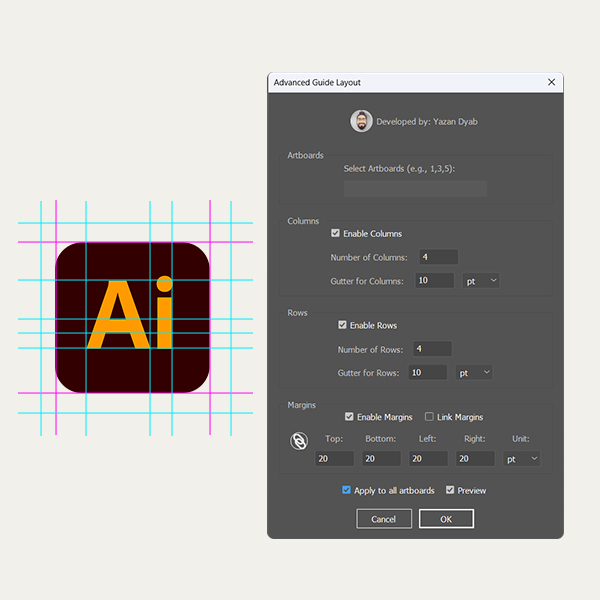Viewport: 600px width, 600px height.
Task: Click the link margins chain icon
Action: (299, 441)
